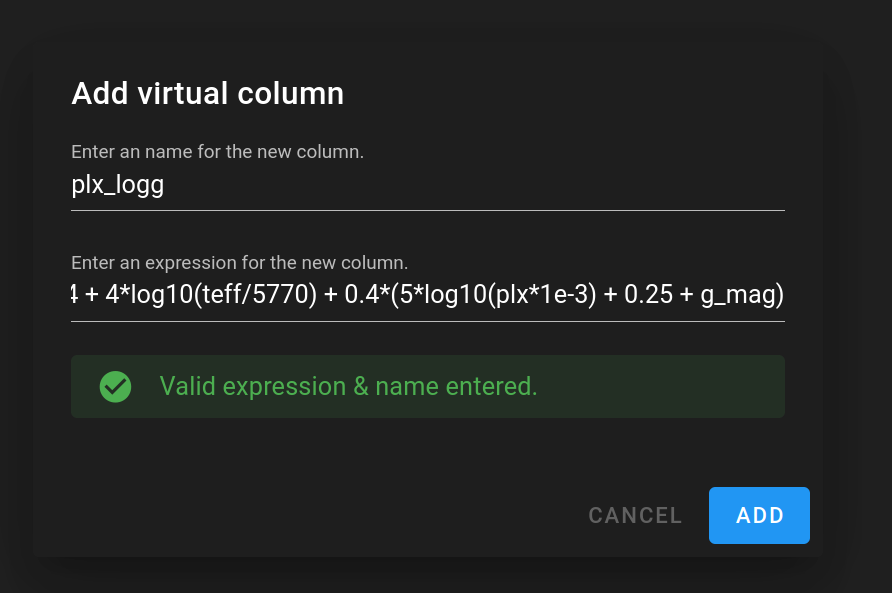Click the 'Enter an expression for the new column.' label
Screen dimensions: 892x593
pos(239,263)
